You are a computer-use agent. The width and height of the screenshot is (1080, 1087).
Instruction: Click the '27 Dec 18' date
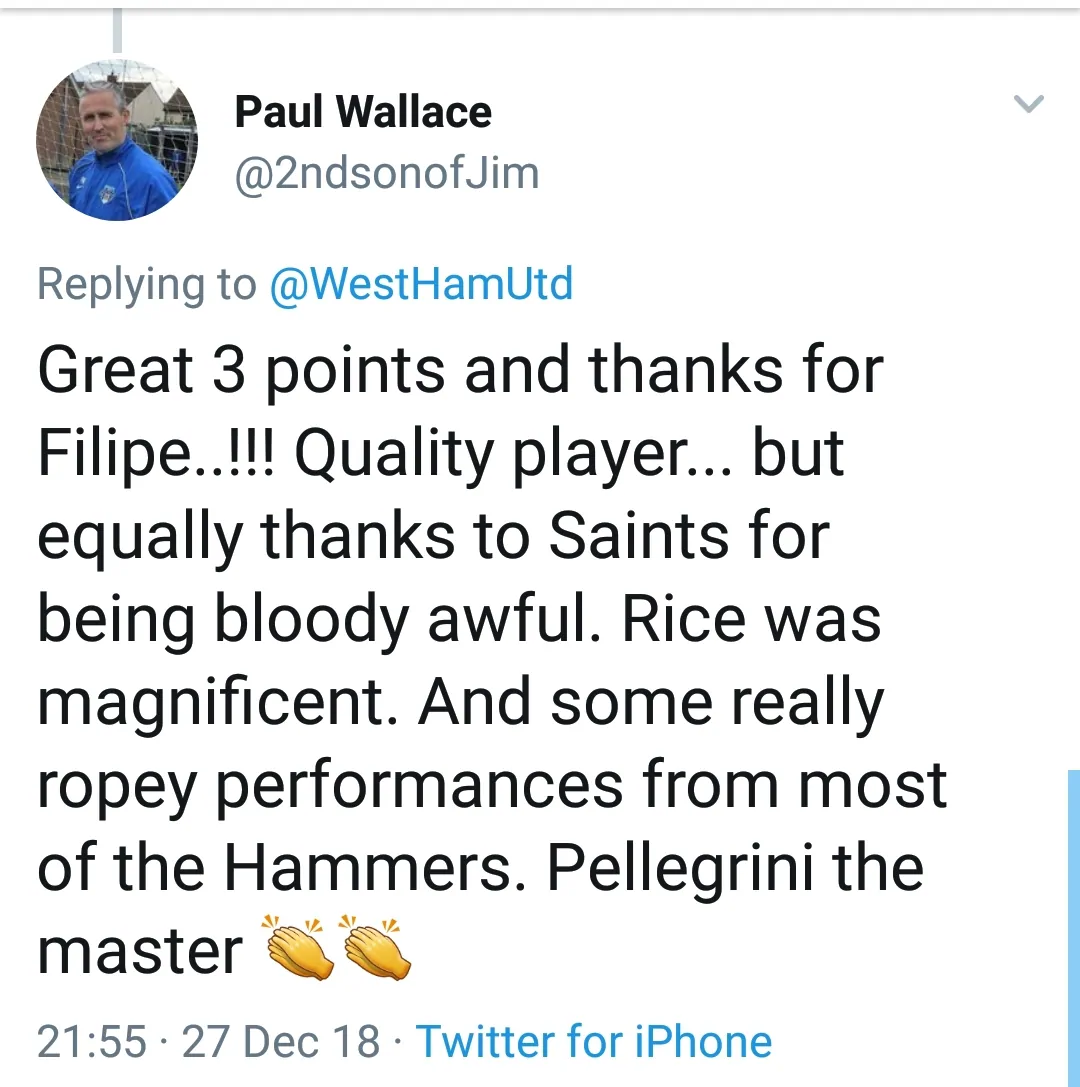pos(281,1041)
